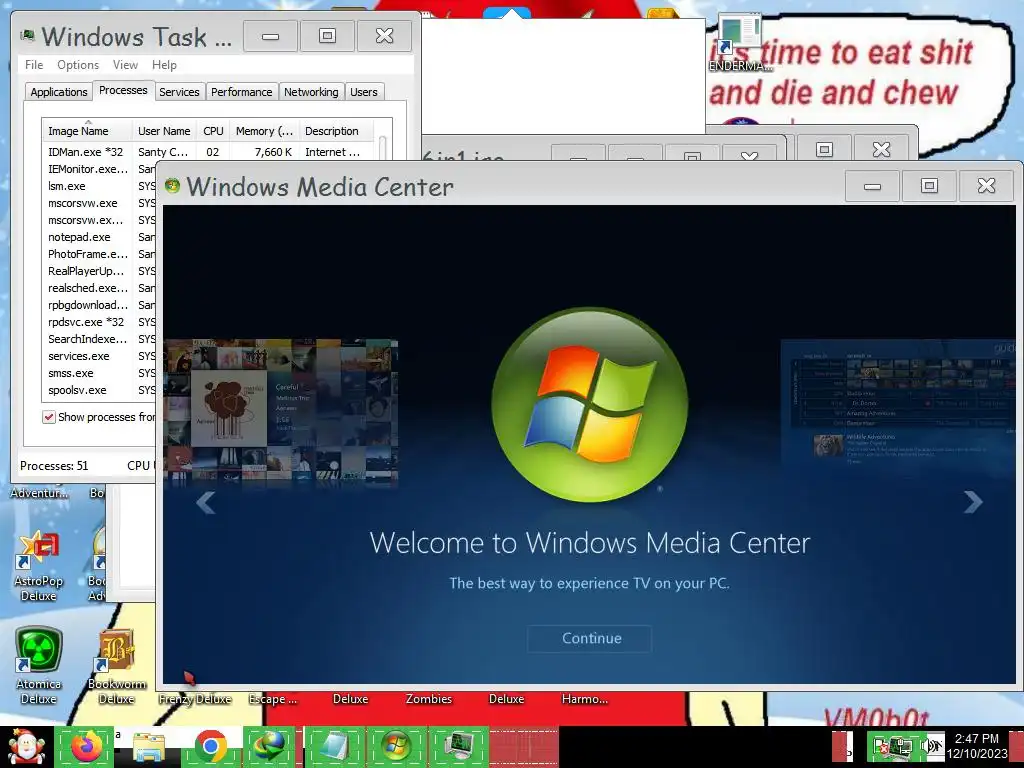Open Task Manager taskbar button

458,746
